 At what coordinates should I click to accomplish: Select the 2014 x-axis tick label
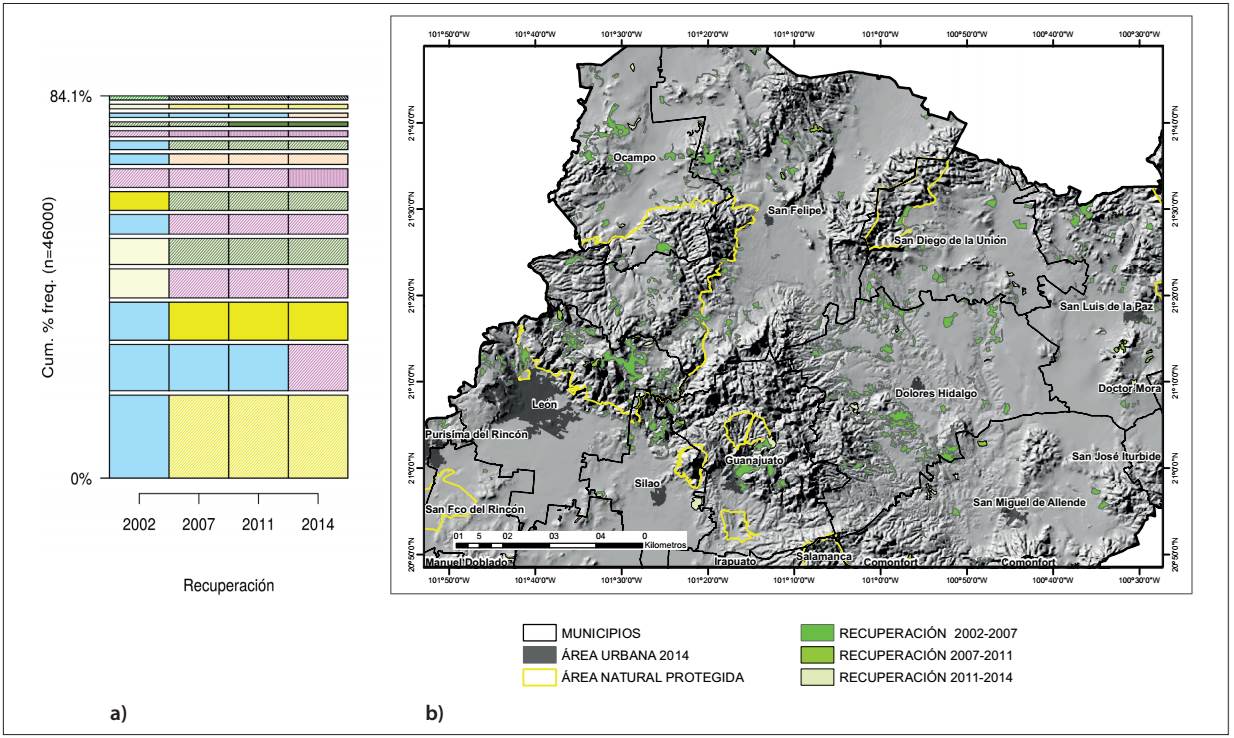318,524
